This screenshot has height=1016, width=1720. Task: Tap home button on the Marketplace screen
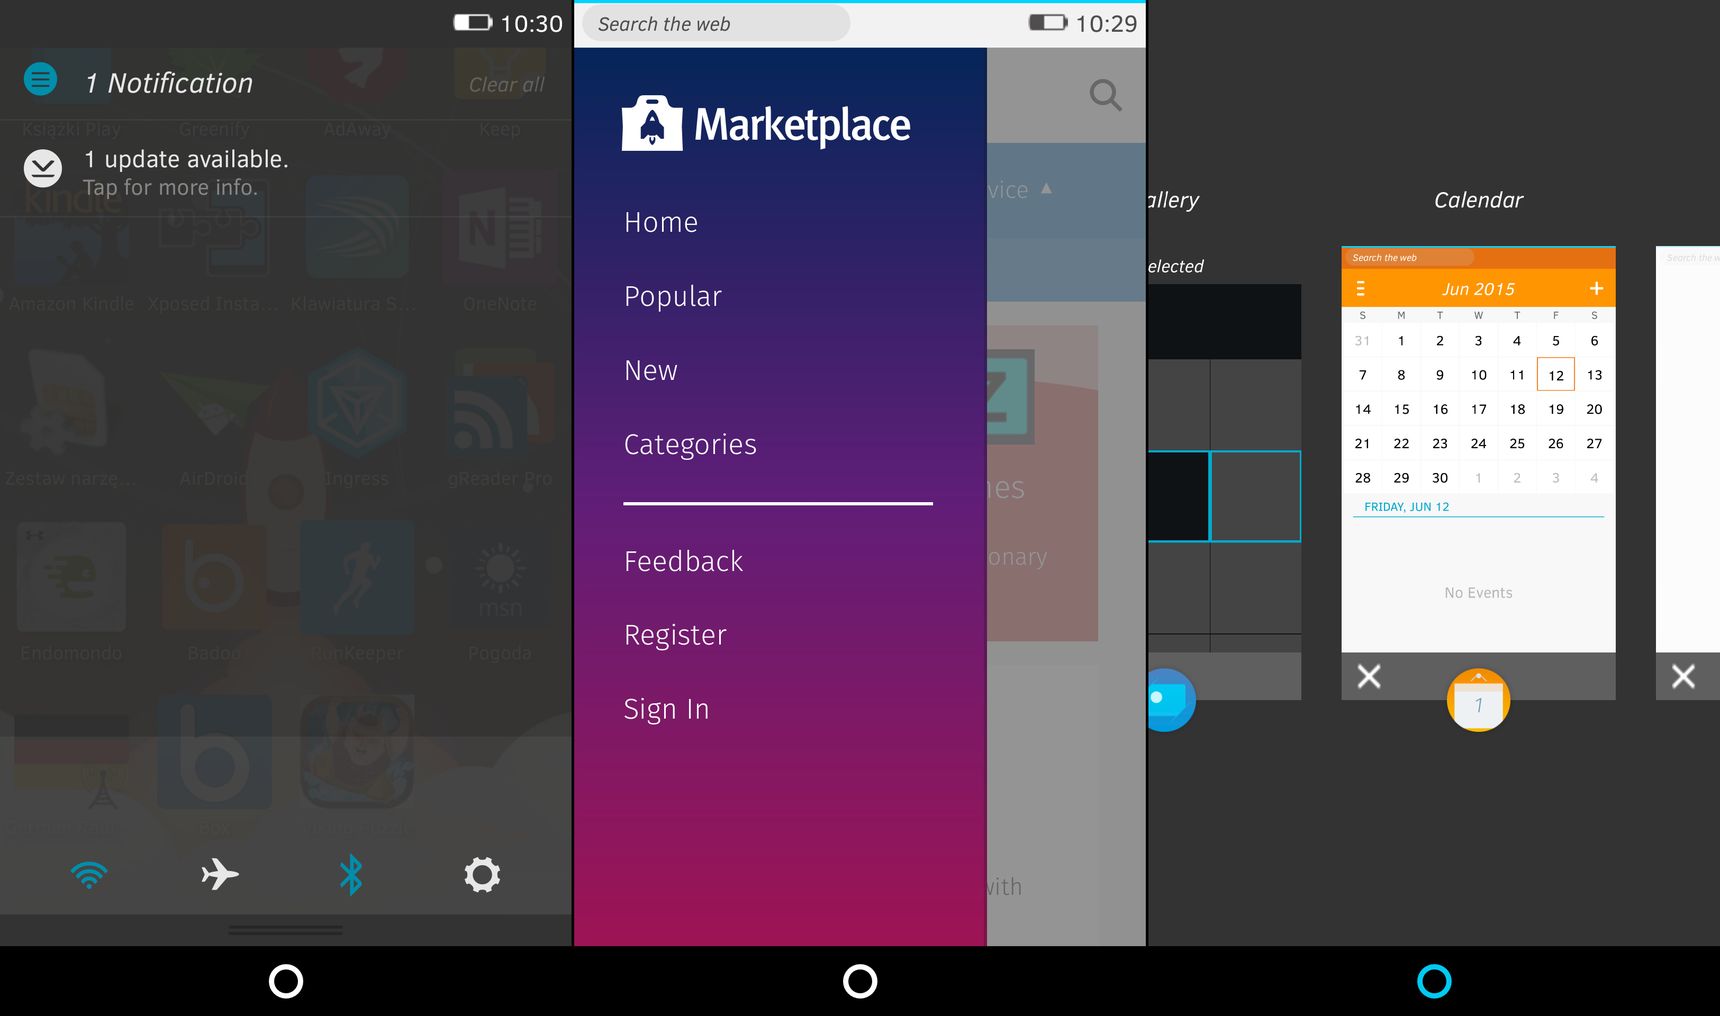click(860, 981)
